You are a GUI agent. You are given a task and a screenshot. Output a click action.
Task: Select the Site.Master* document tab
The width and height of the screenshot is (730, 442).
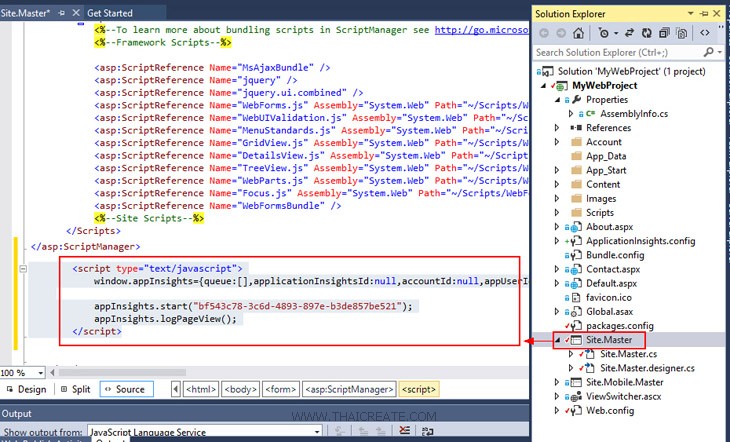[x=26, y=13]
